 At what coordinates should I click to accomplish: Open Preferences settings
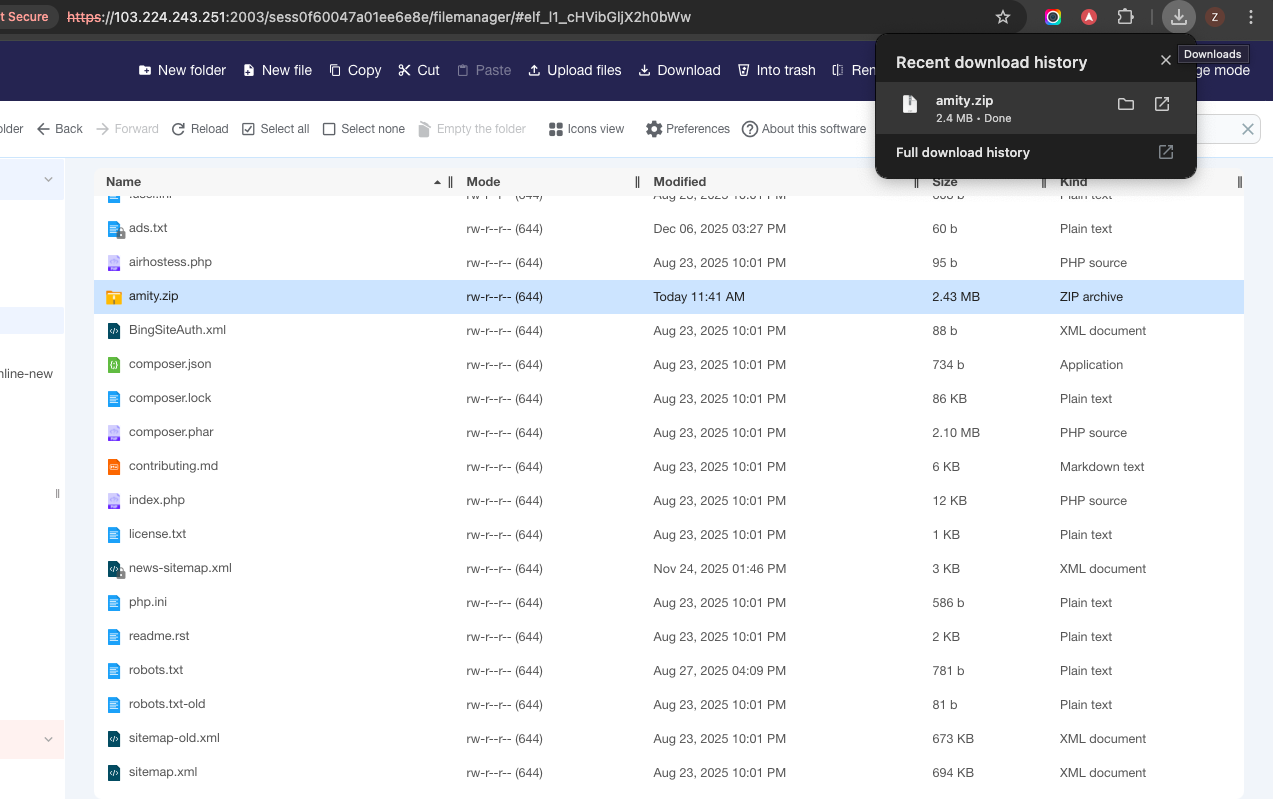(688, 129)
